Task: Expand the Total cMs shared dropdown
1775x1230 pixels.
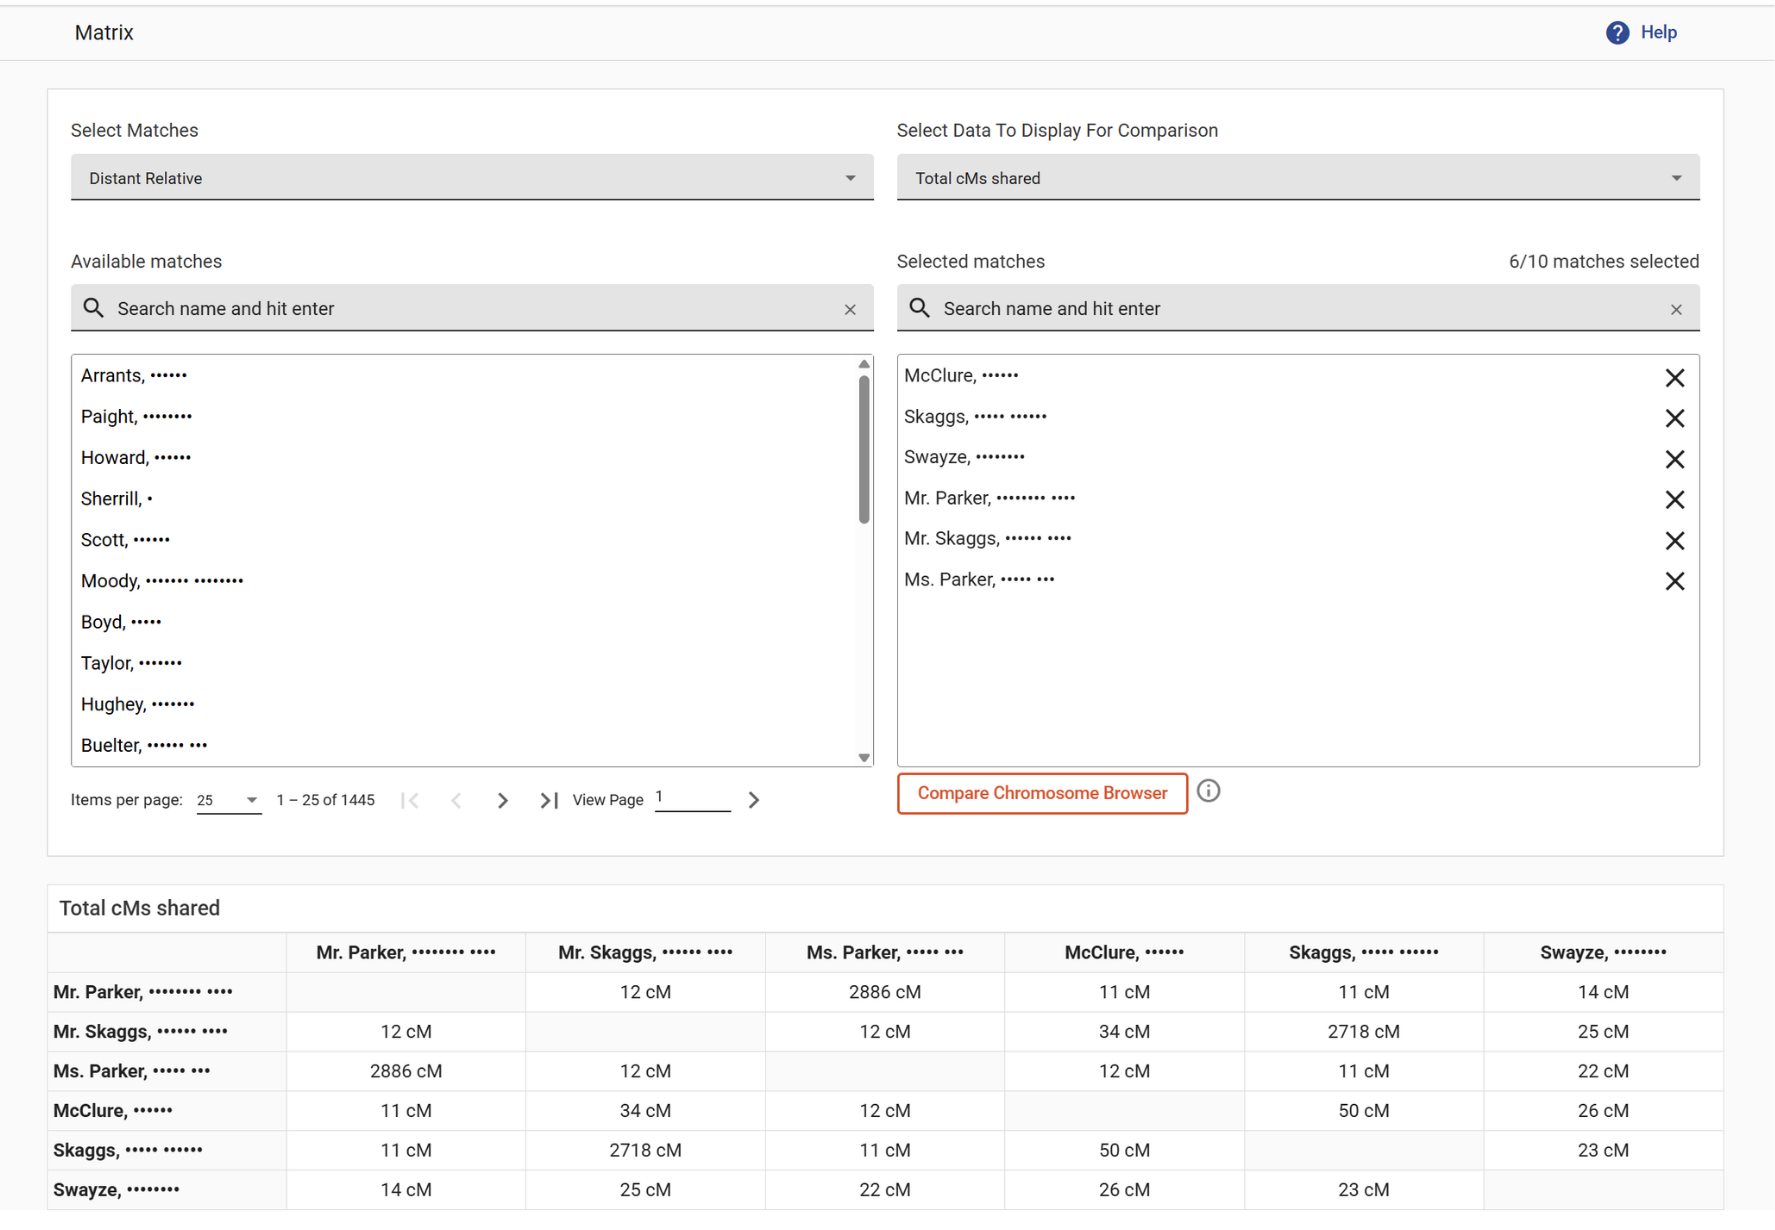Action: [x=1297, y=178]
